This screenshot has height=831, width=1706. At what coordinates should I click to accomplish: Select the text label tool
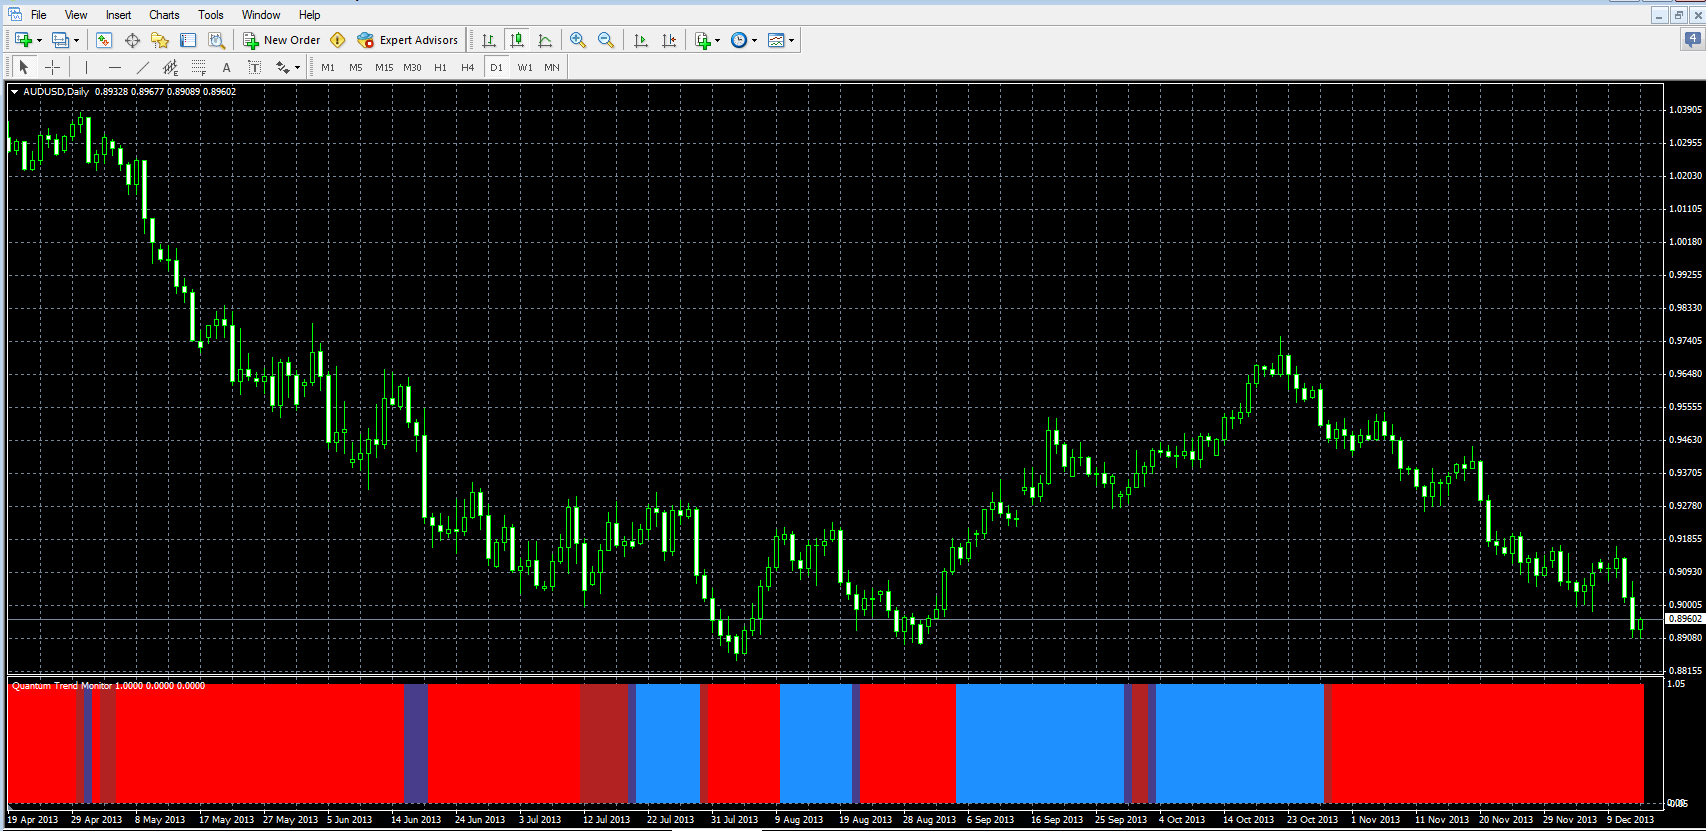[255, 67]
